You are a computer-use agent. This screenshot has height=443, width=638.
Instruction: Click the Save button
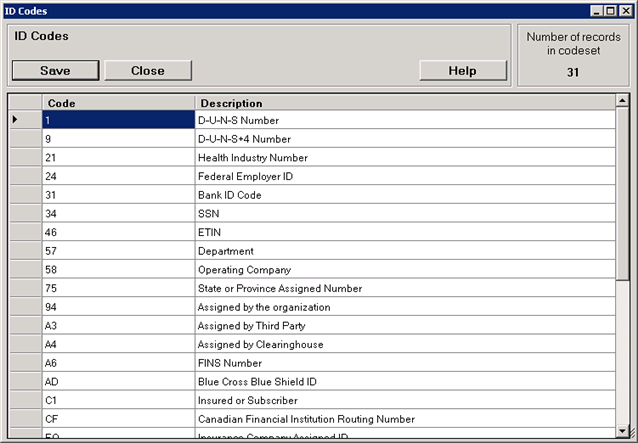coord(55,71)
